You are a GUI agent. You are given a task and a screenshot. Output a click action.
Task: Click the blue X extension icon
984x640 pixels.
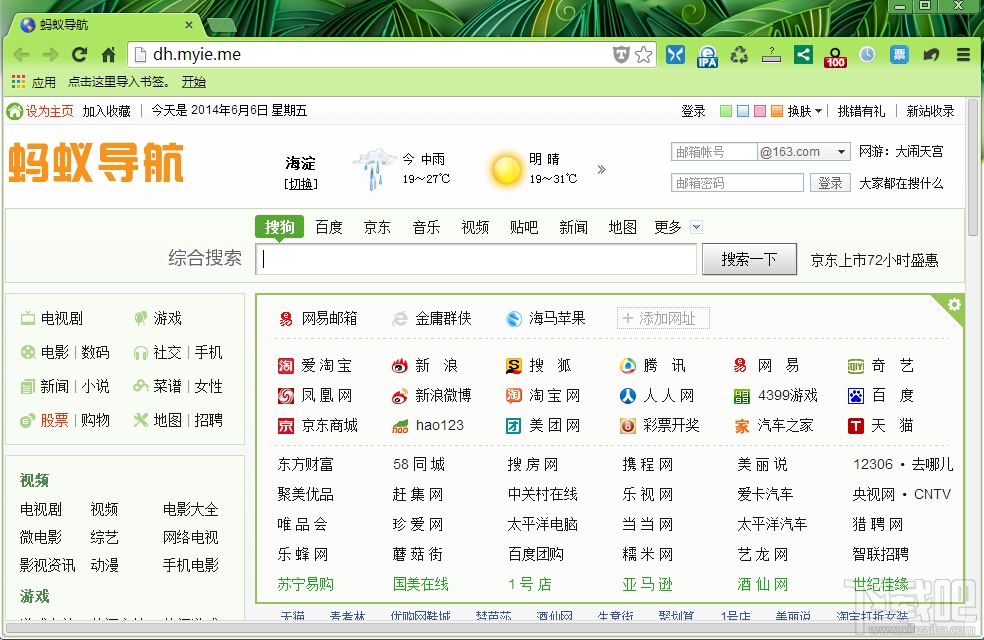[x=675, y=55]
